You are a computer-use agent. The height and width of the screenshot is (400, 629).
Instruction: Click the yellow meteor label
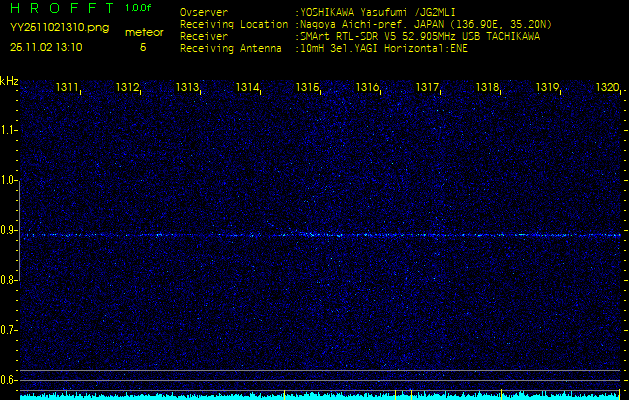click(143, 32)
